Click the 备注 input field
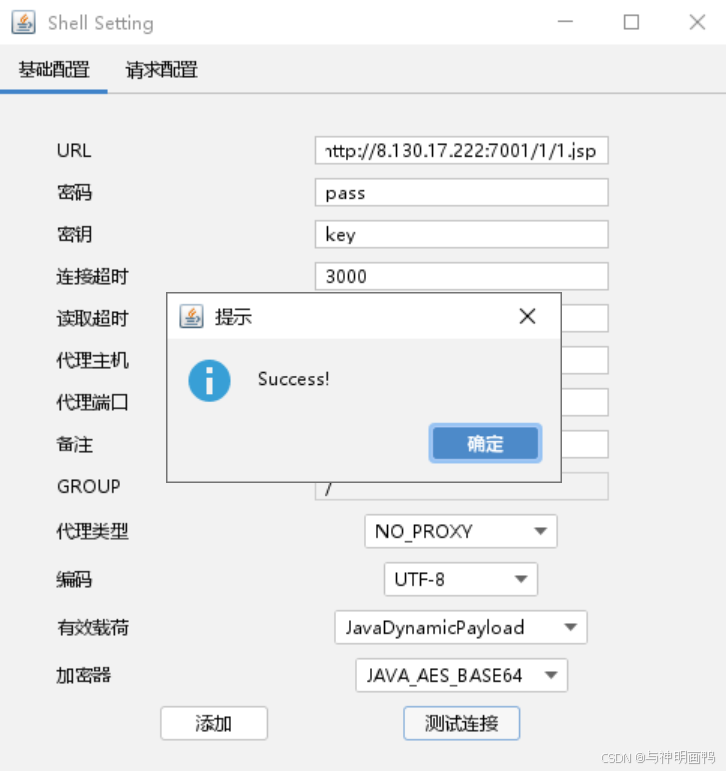 [585, 445]
